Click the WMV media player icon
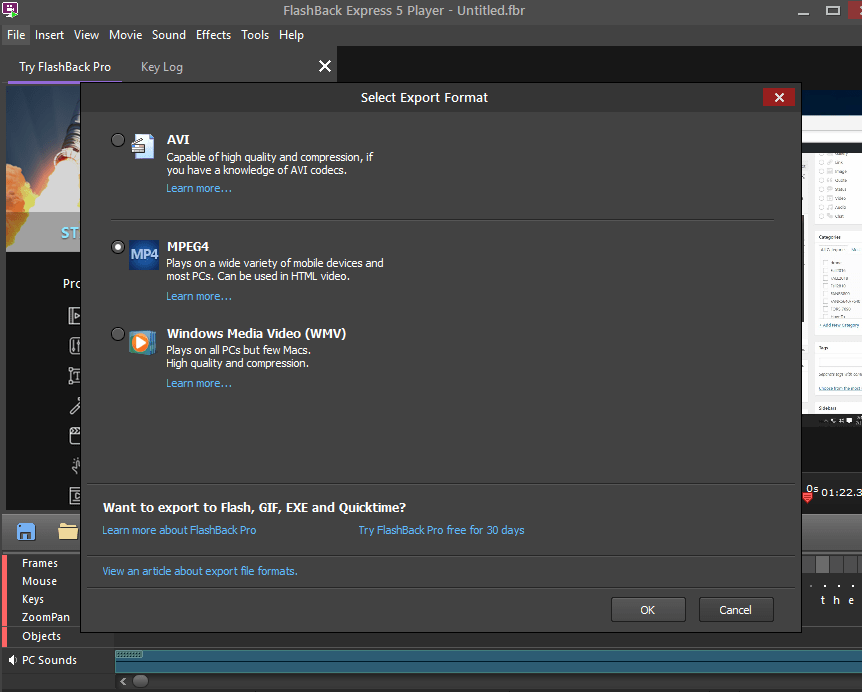The width and height of the screenshot is (862, 692). (x=142, y=342)
